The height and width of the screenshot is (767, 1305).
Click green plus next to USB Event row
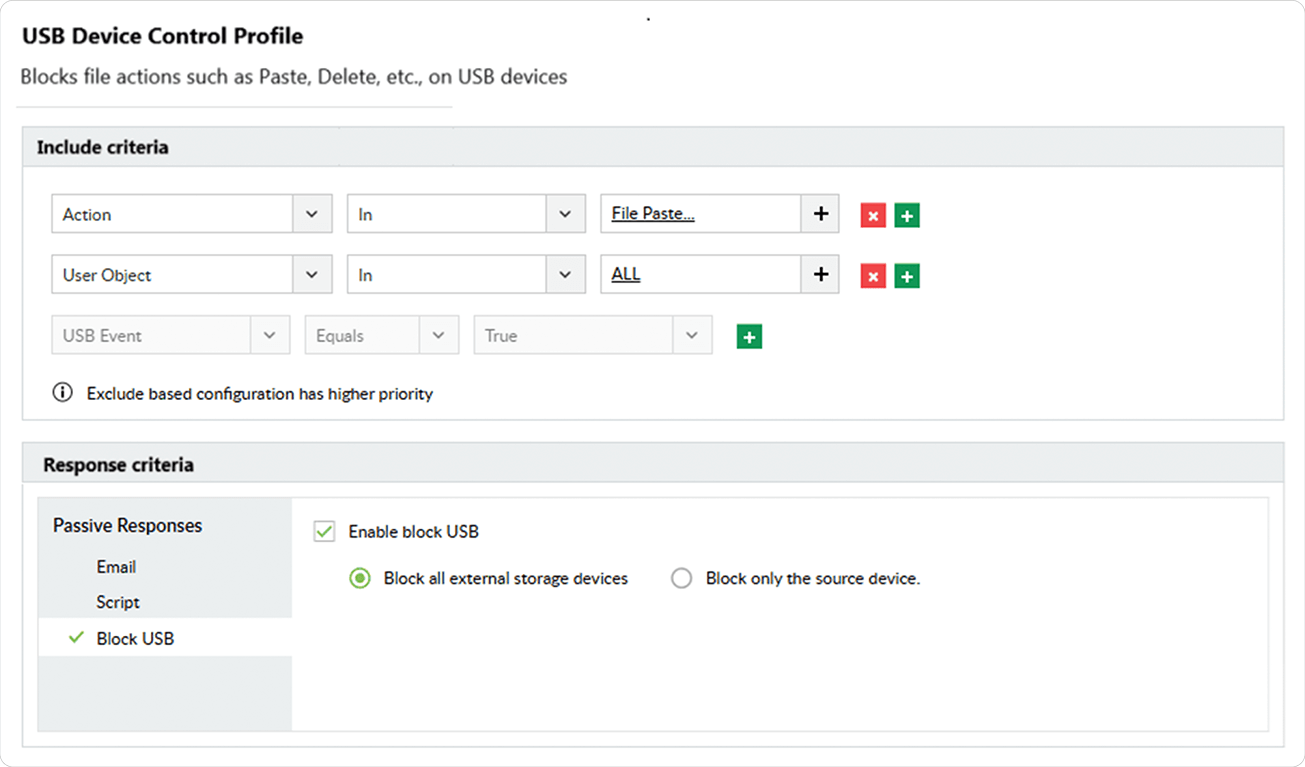coord(749,337)
